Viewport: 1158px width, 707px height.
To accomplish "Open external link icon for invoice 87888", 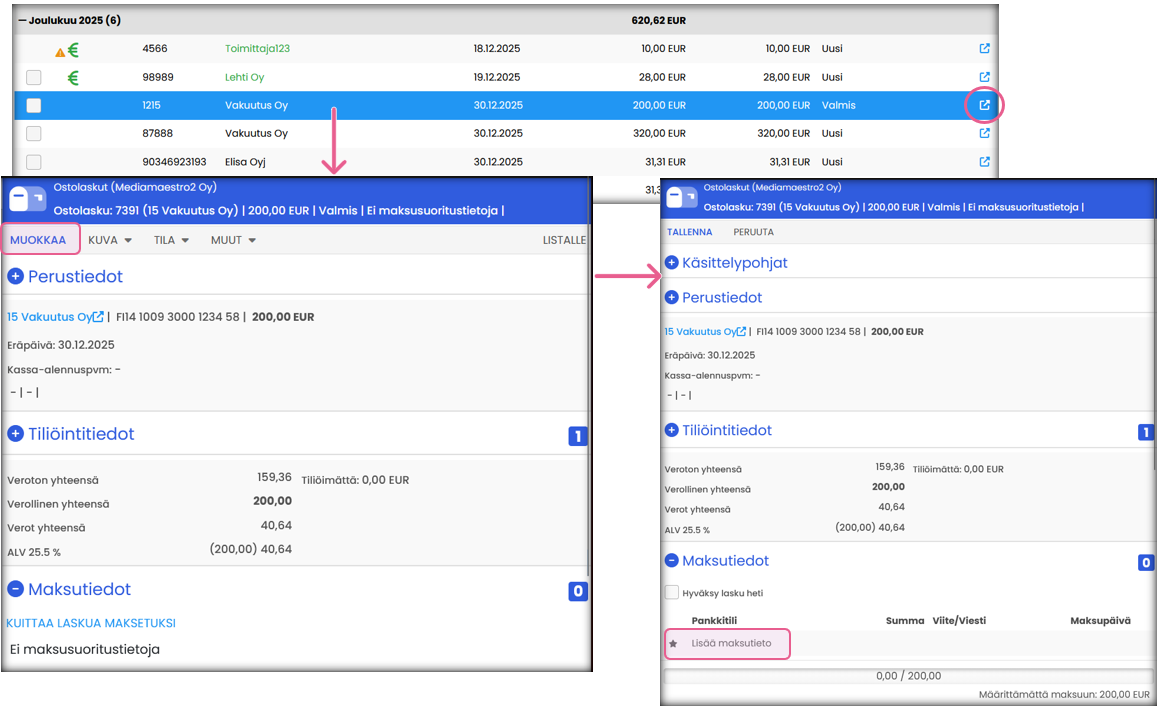I will (984, 133).
